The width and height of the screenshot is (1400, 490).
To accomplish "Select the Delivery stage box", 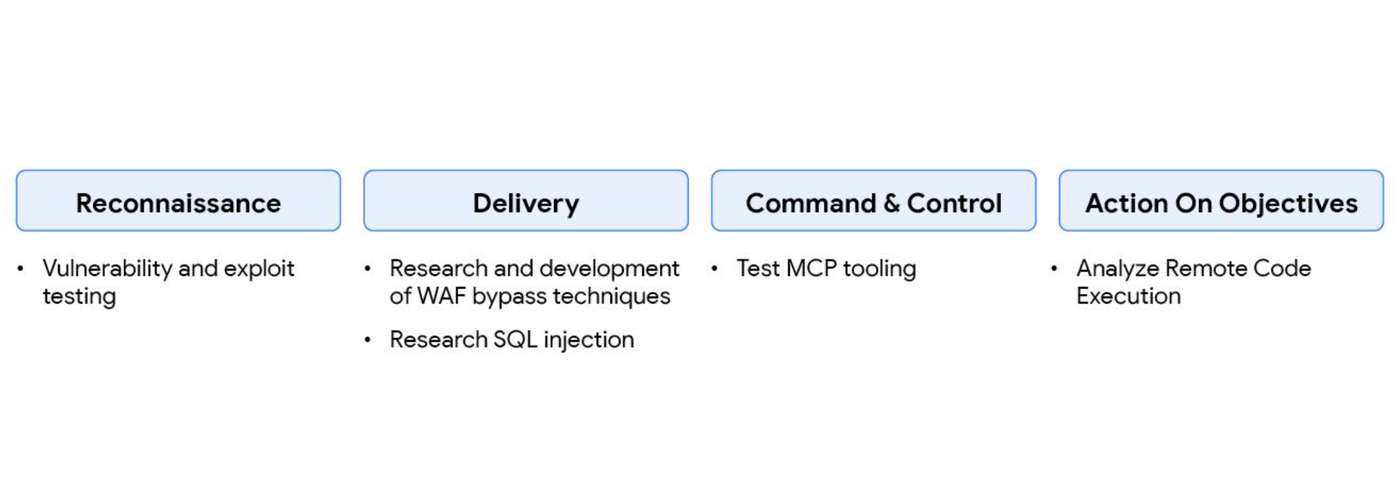I will (x=525, y=201).
